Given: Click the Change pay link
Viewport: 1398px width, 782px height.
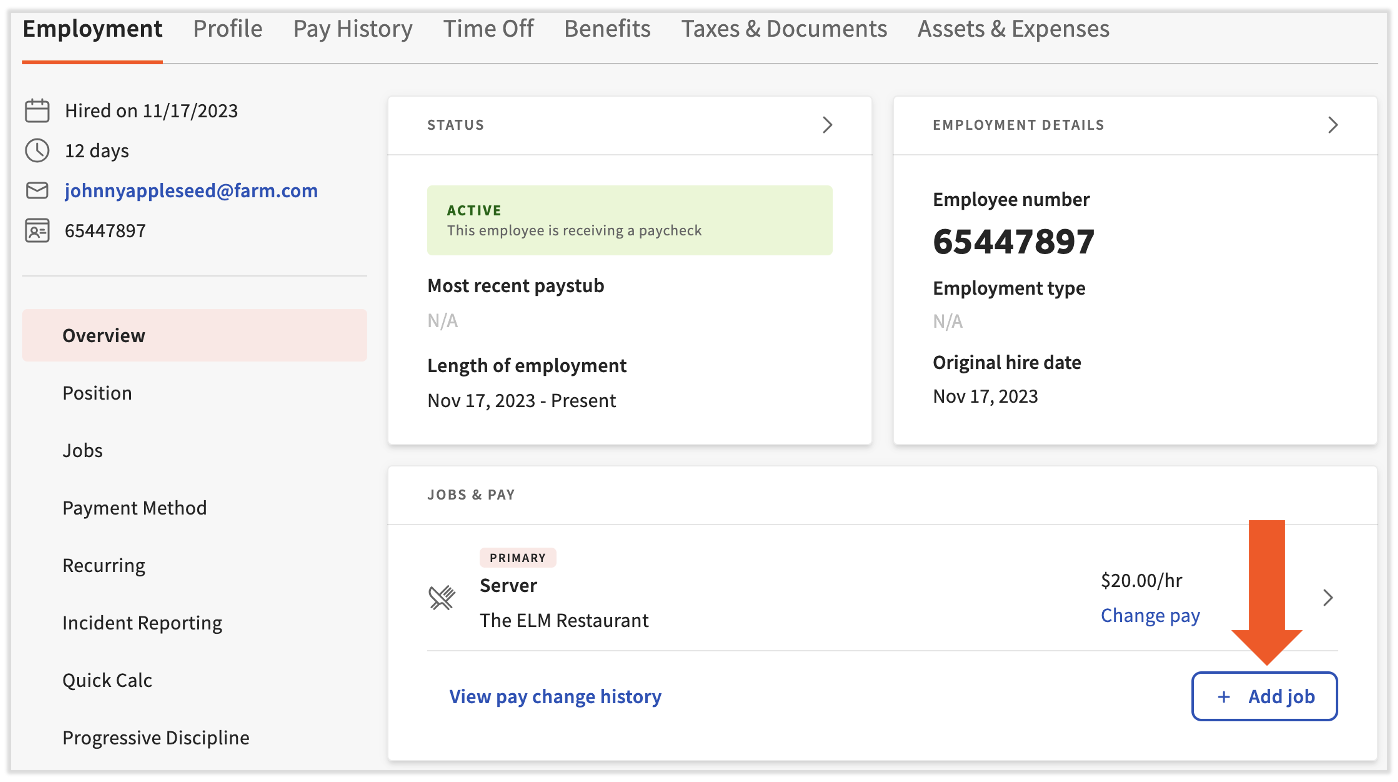Looking at the screenshot, I should coord(1150,615).
